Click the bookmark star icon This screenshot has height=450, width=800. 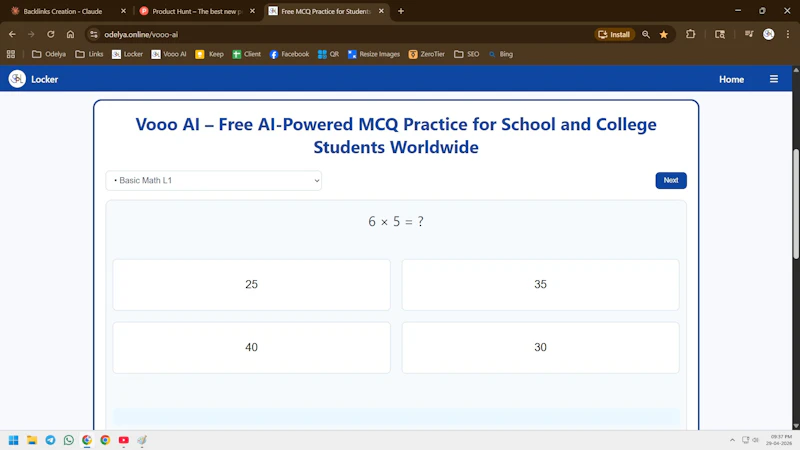click(x=664, y=34)
